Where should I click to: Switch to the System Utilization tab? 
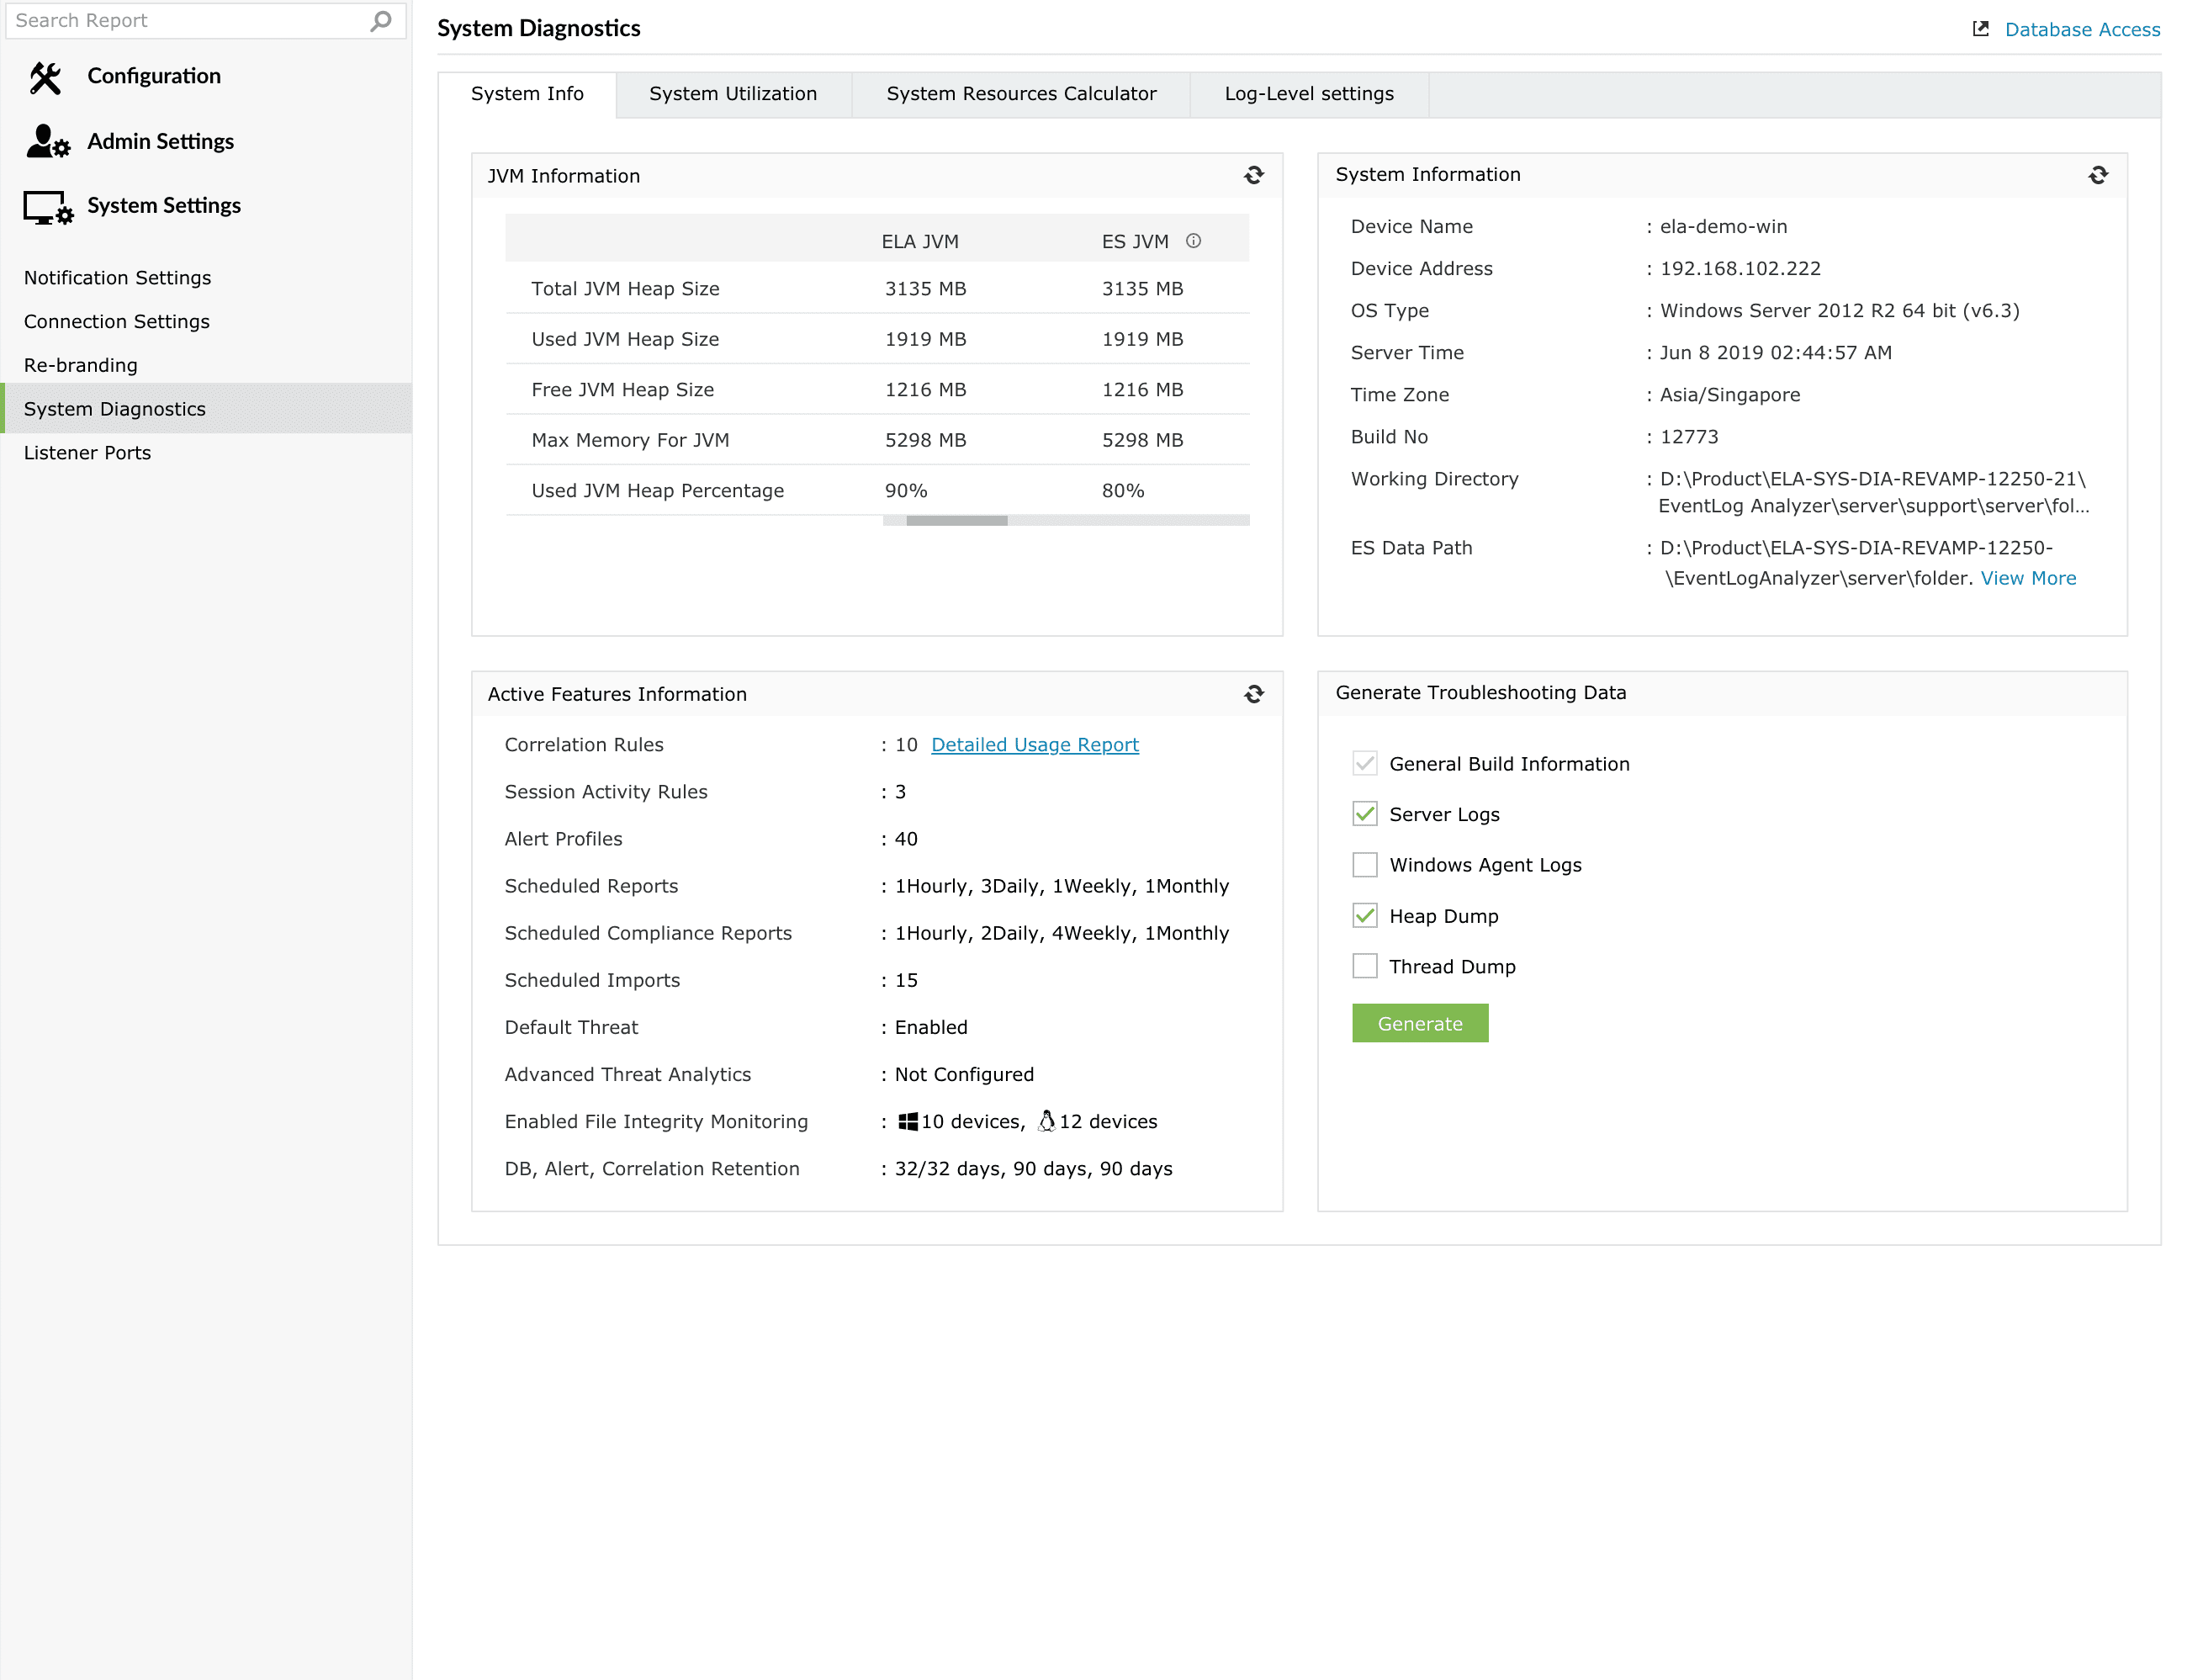pyautogui.click(x=732, y=94)
